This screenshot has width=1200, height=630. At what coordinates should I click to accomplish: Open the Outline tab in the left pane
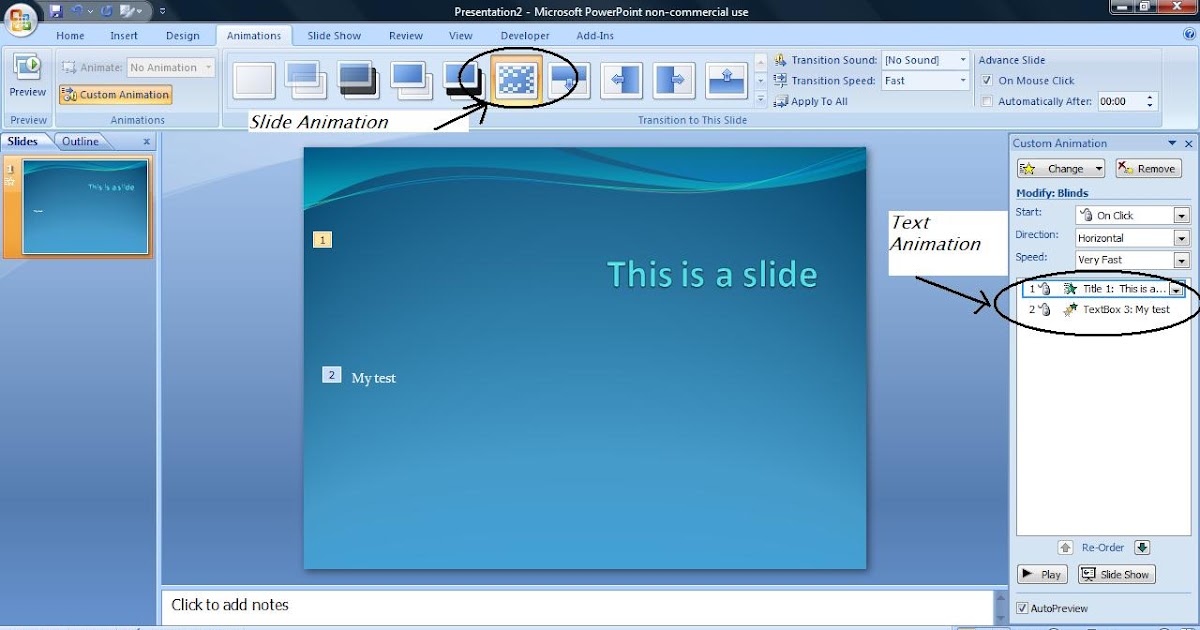(80, 141)
